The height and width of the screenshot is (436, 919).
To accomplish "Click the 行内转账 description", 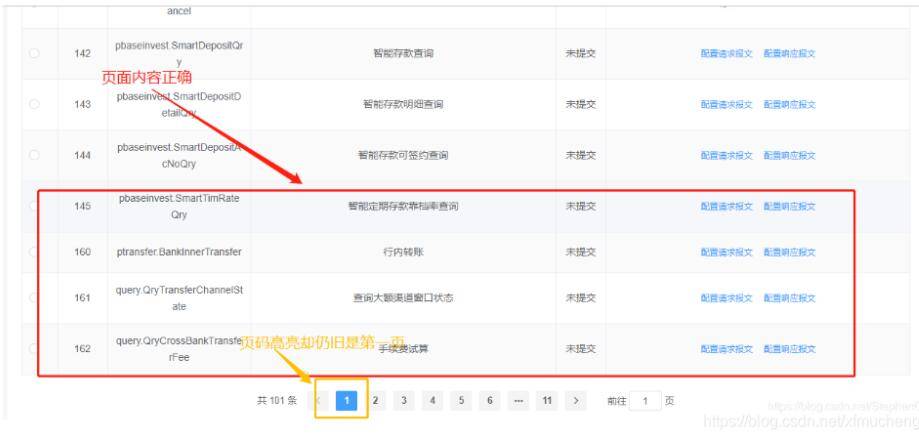I will (403, 252).
